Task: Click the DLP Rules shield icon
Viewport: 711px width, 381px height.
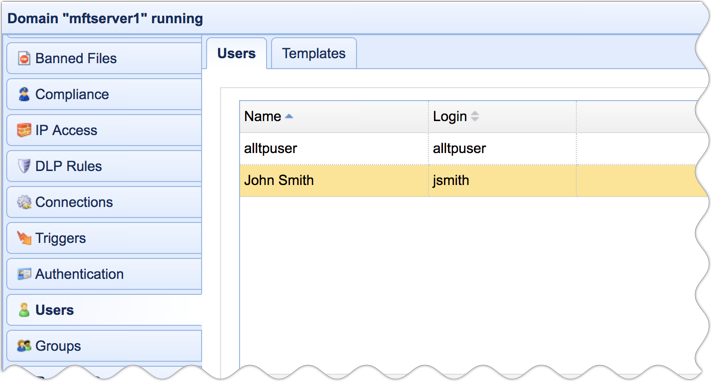Action: tap(24, 166)
